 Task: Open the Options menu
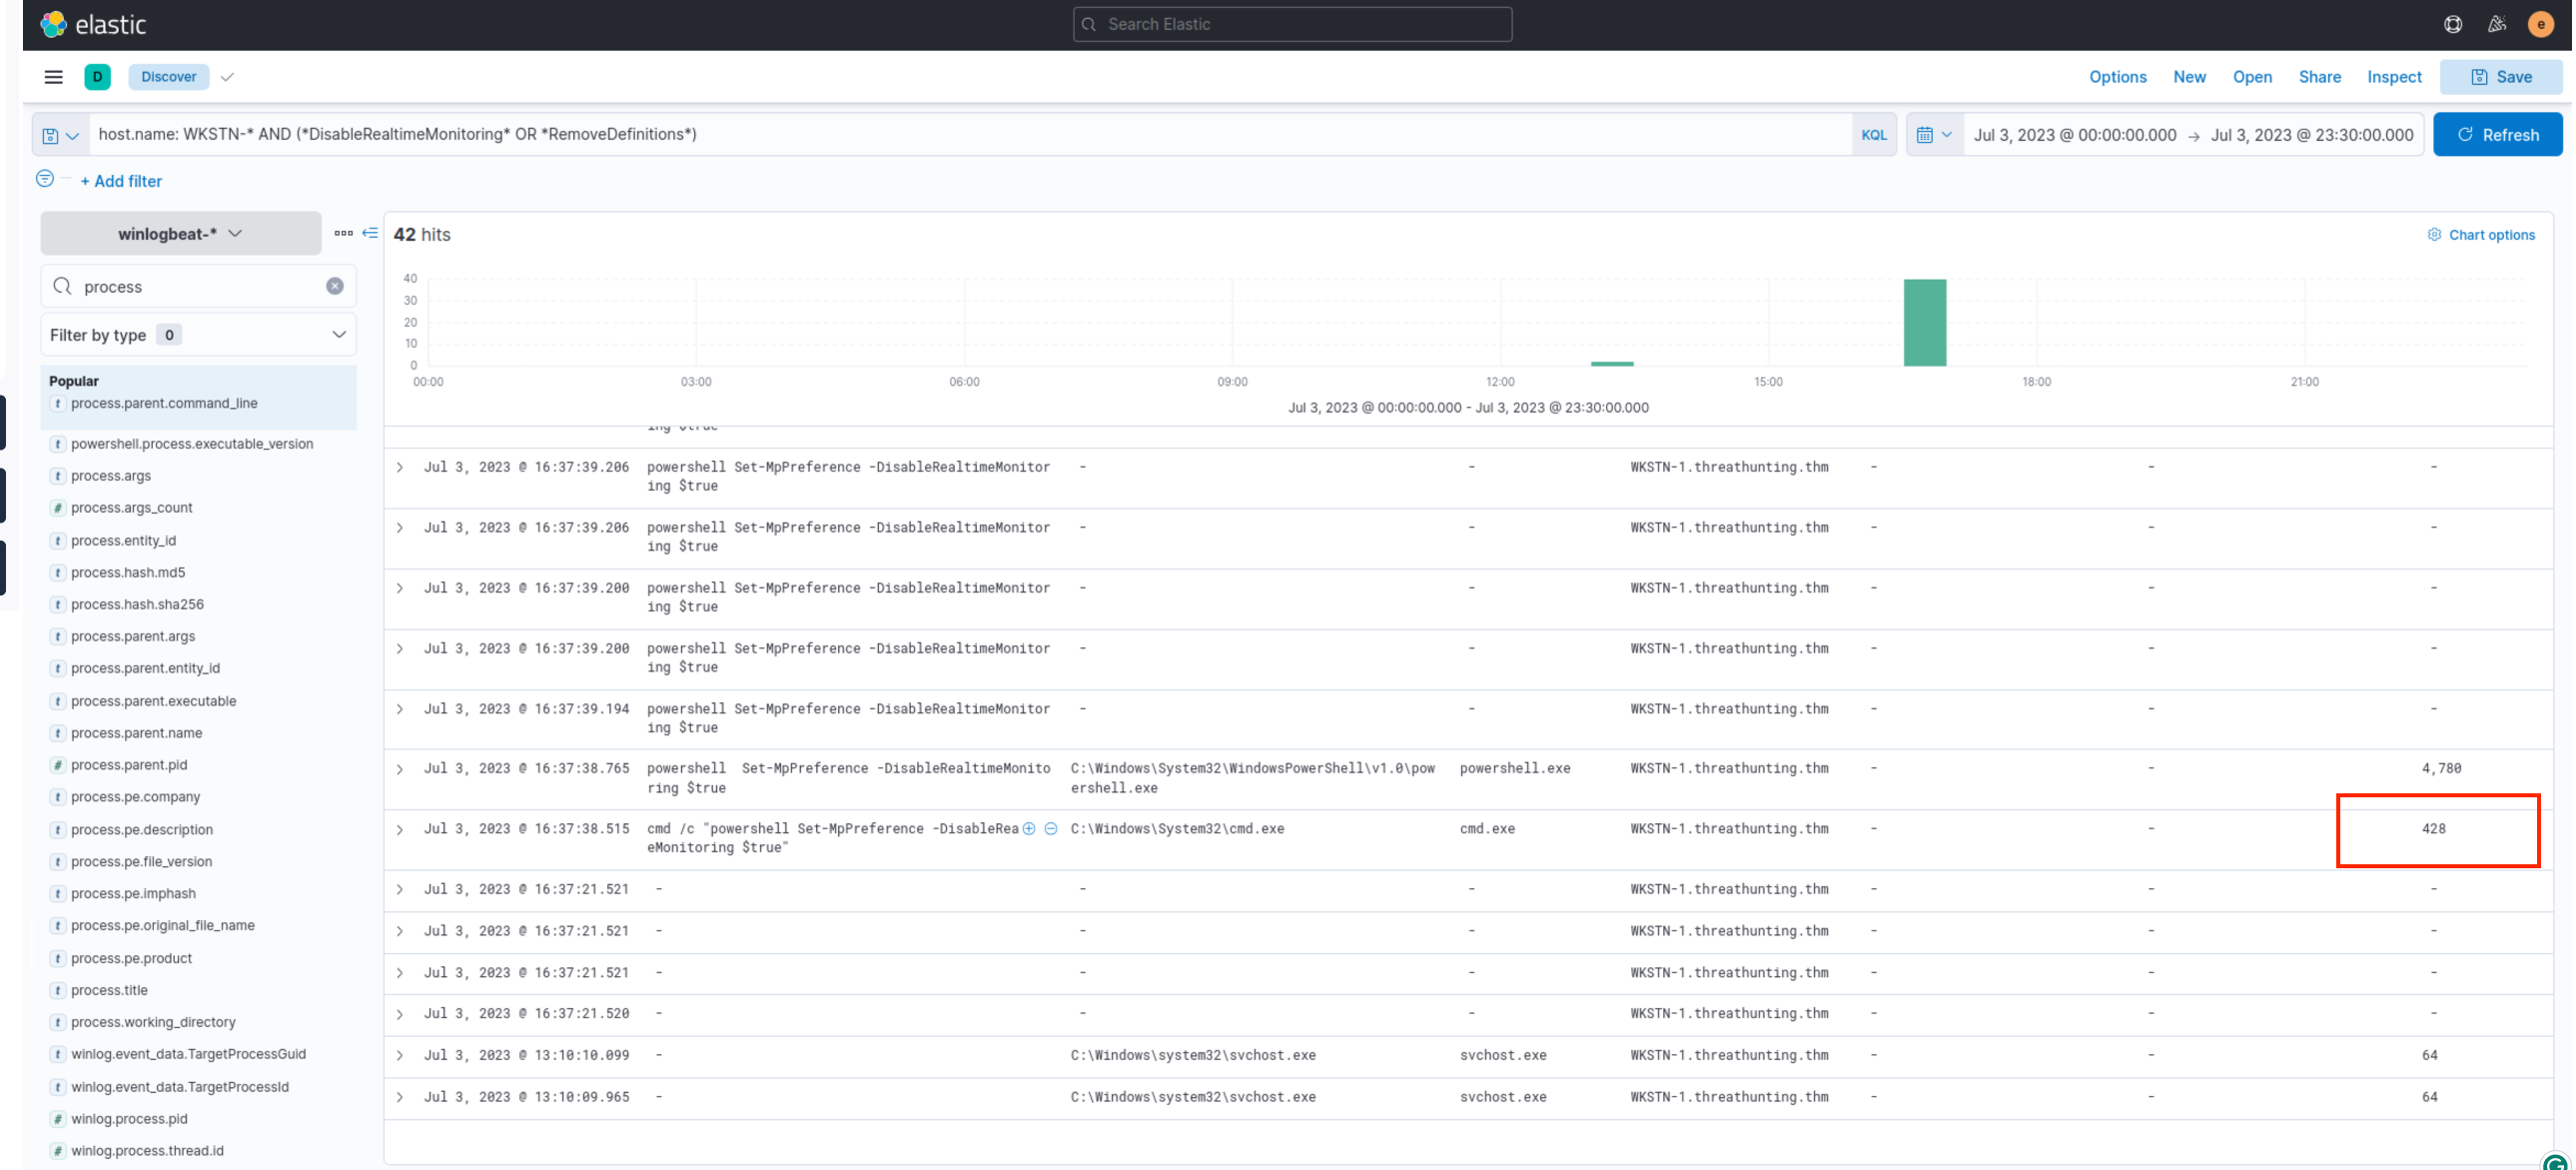(2117, 77)
